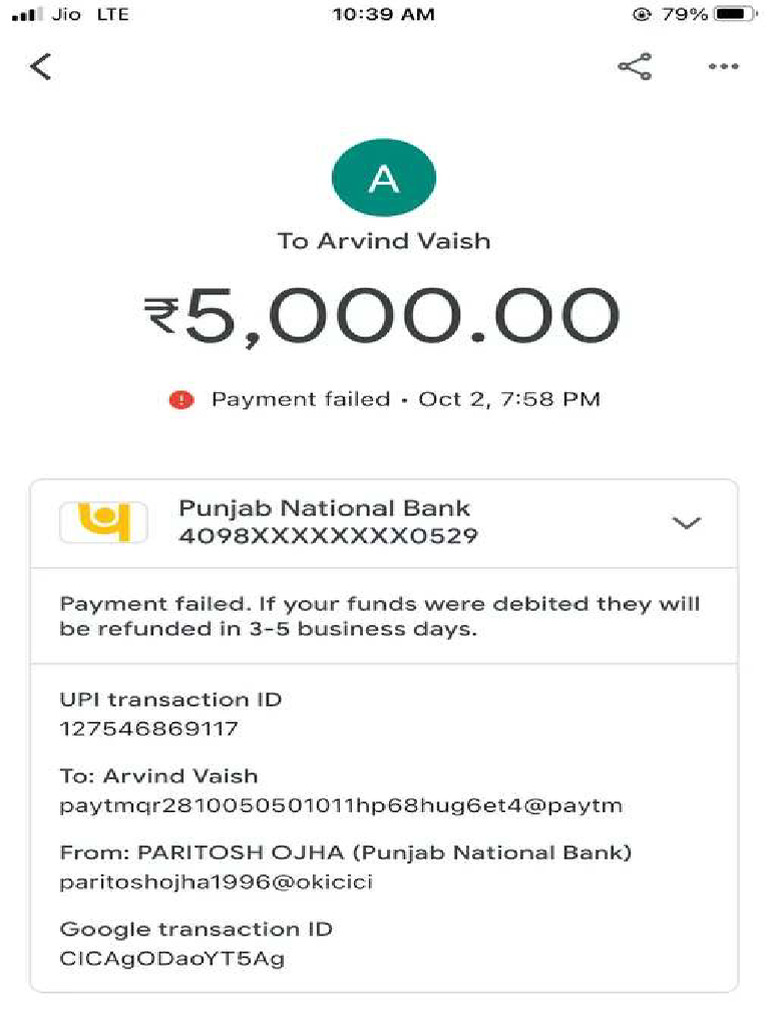The width and height of the screenshot is (768, 1024).
Task: Tap the refund notice about 3-5 business days
Action: coord(379,616)
